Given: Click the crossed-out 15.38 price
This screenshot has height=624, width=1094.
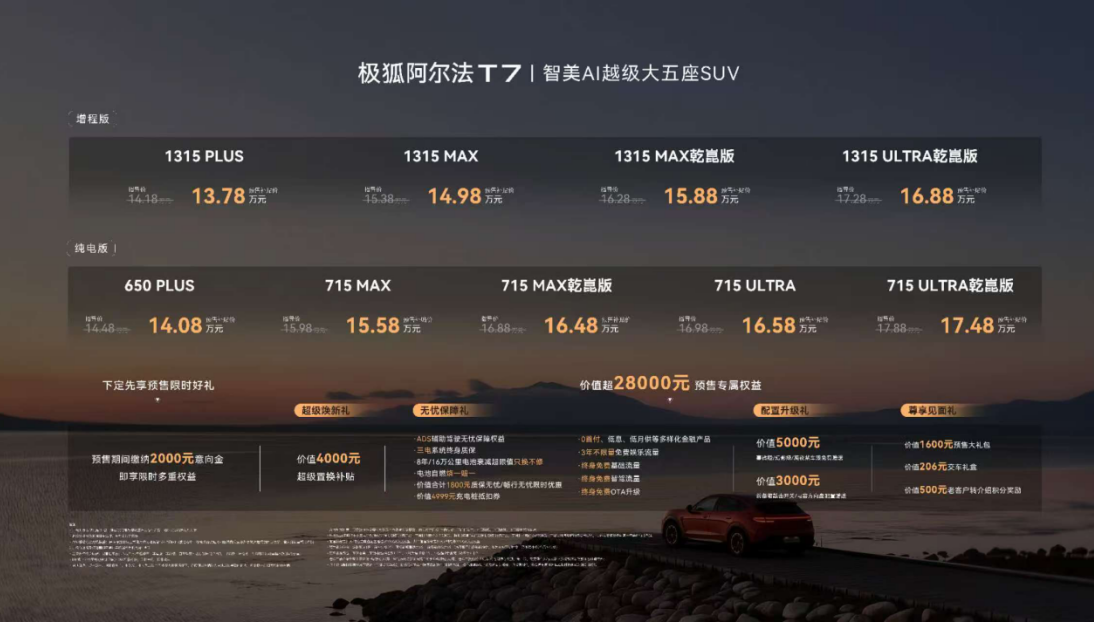Looking at the screenshot, I should pos(385,199).
